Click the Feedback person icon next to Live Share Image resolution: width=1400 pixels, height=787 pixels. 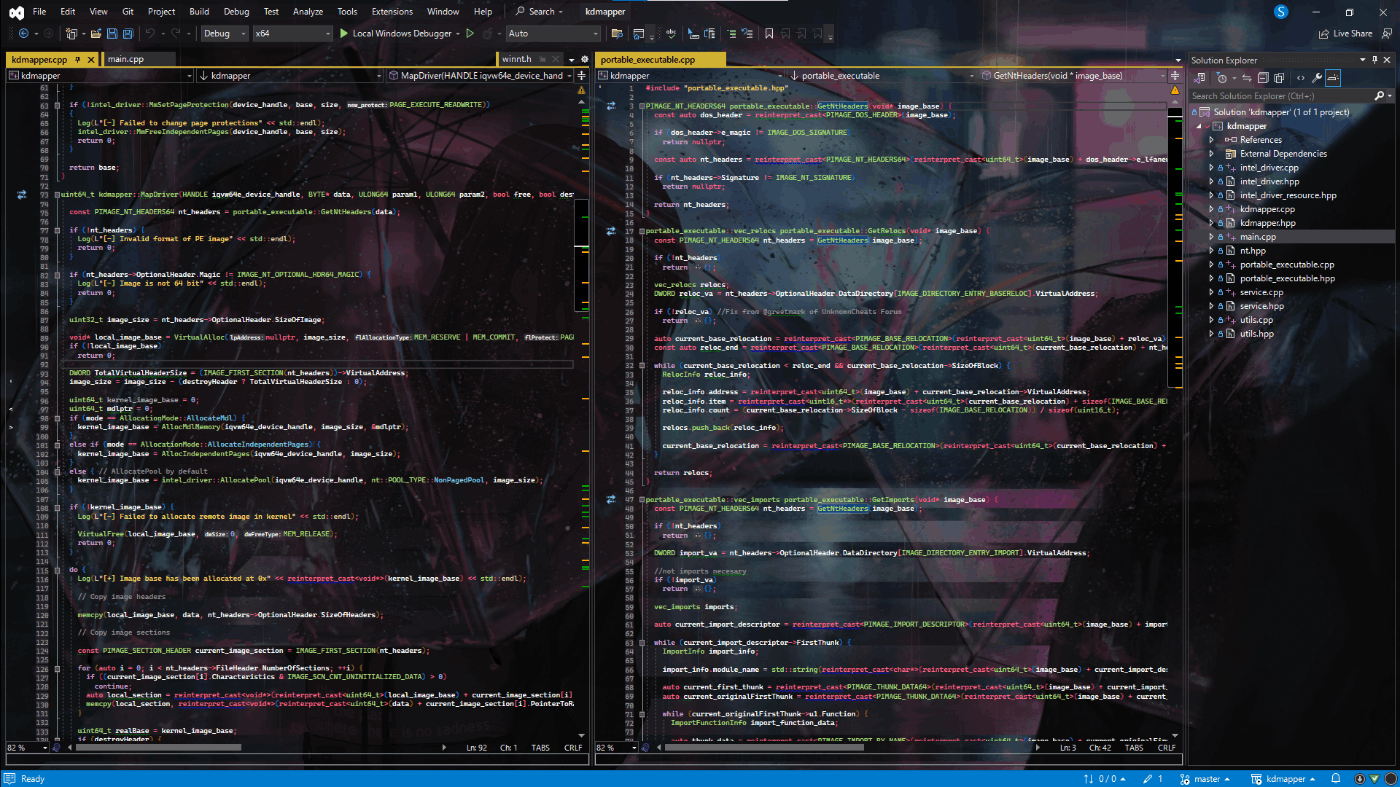click(1386, 33)
